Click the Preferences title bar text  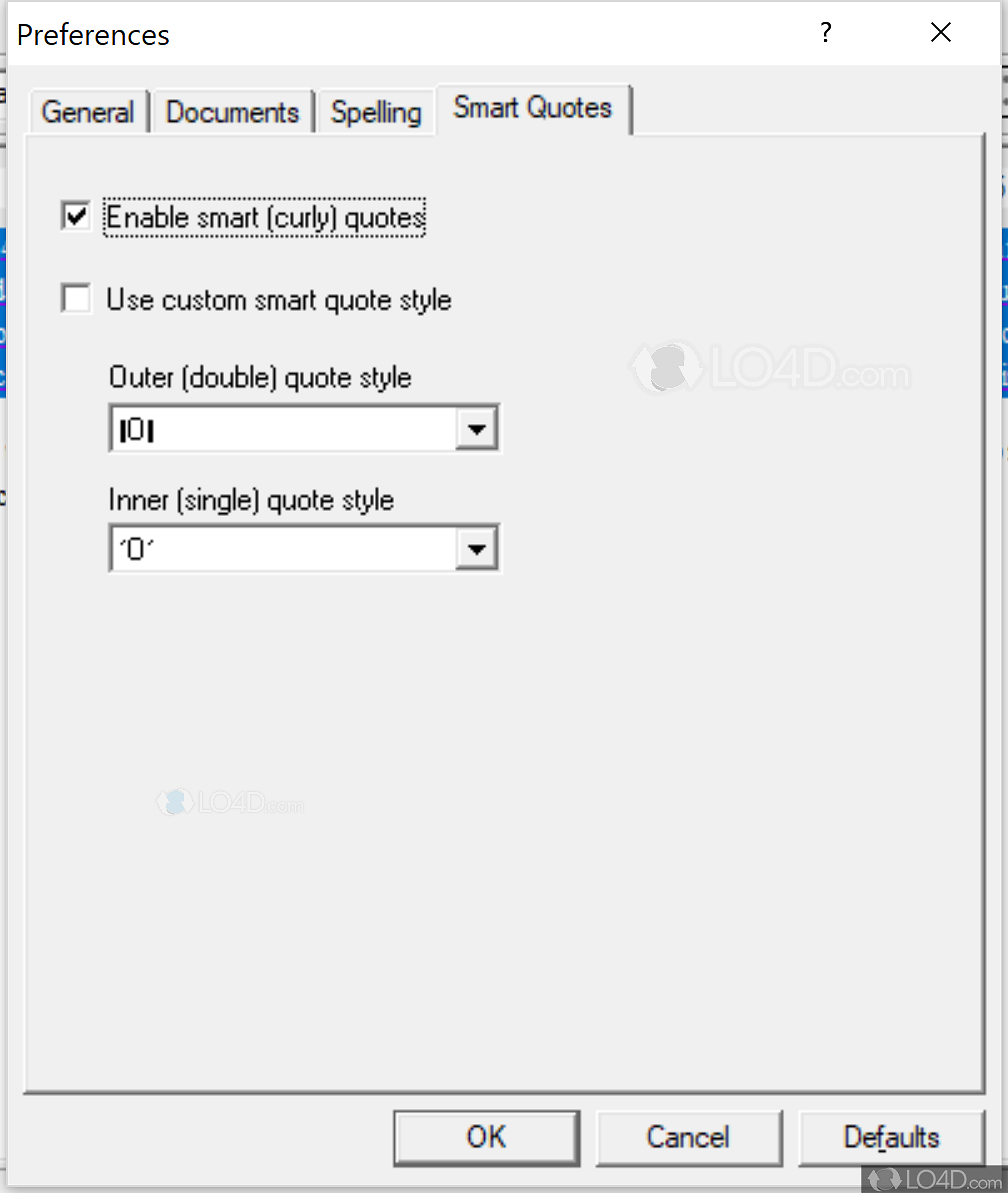click(x=94, y=35)
